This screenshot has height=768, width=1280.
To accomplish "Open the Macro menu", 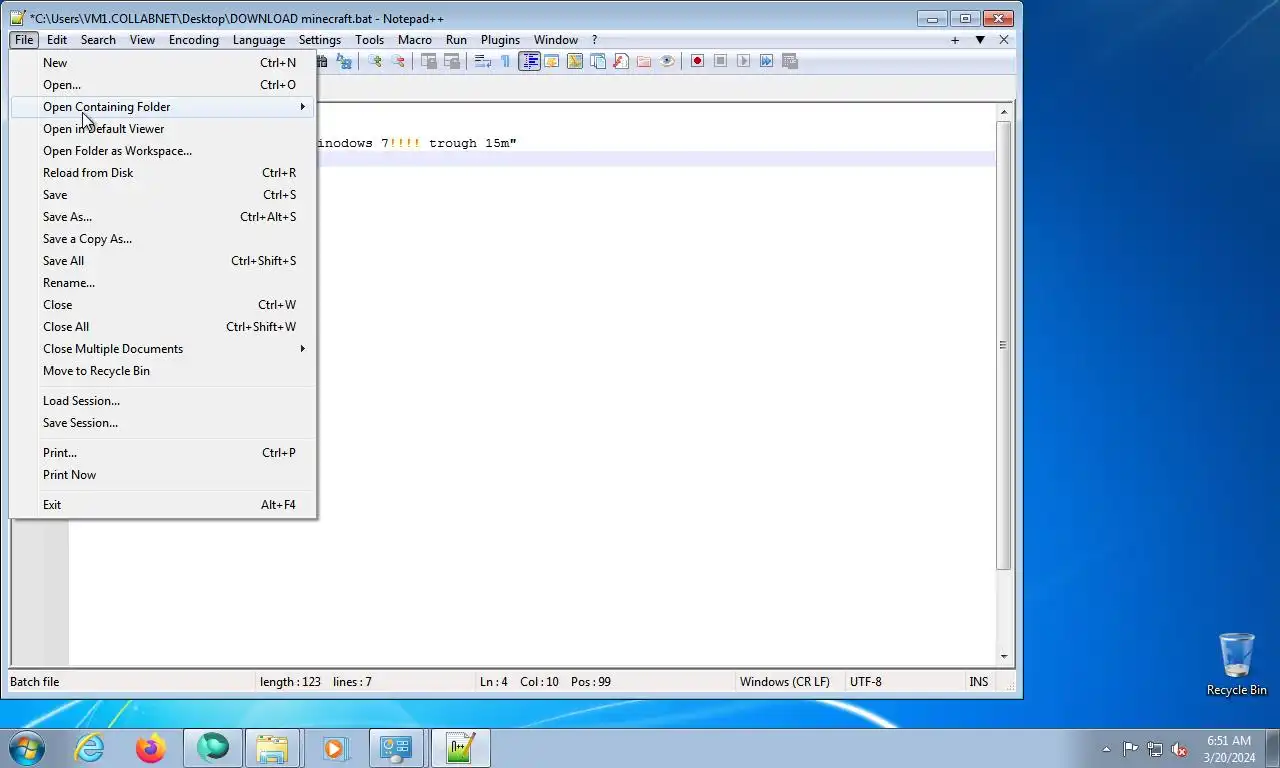I will (415, 40).
